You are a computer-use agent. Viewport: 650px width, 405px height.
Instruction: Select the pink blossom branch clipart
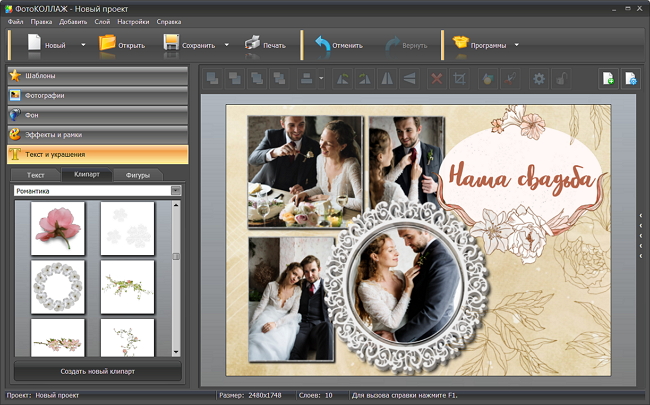(x=58, y=337)
